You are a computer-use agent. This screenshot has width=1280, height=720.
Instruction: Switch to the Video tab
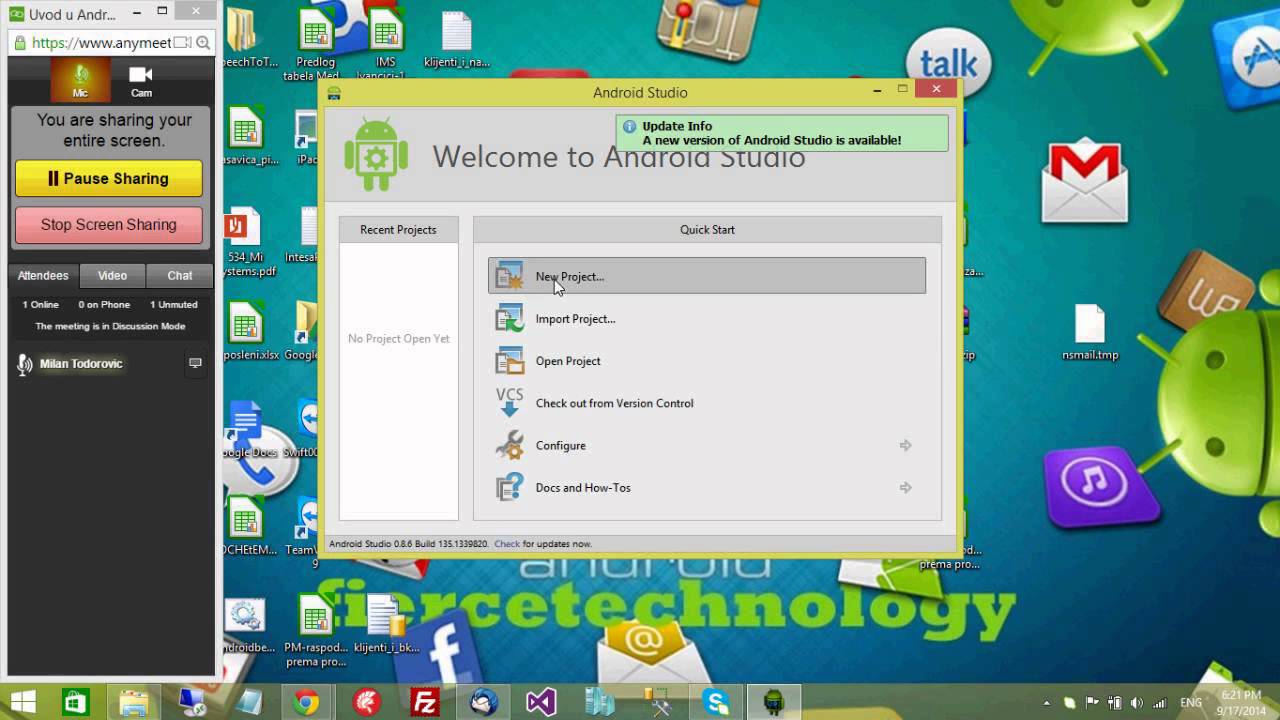pyautogui.click(x=112, y=276)
